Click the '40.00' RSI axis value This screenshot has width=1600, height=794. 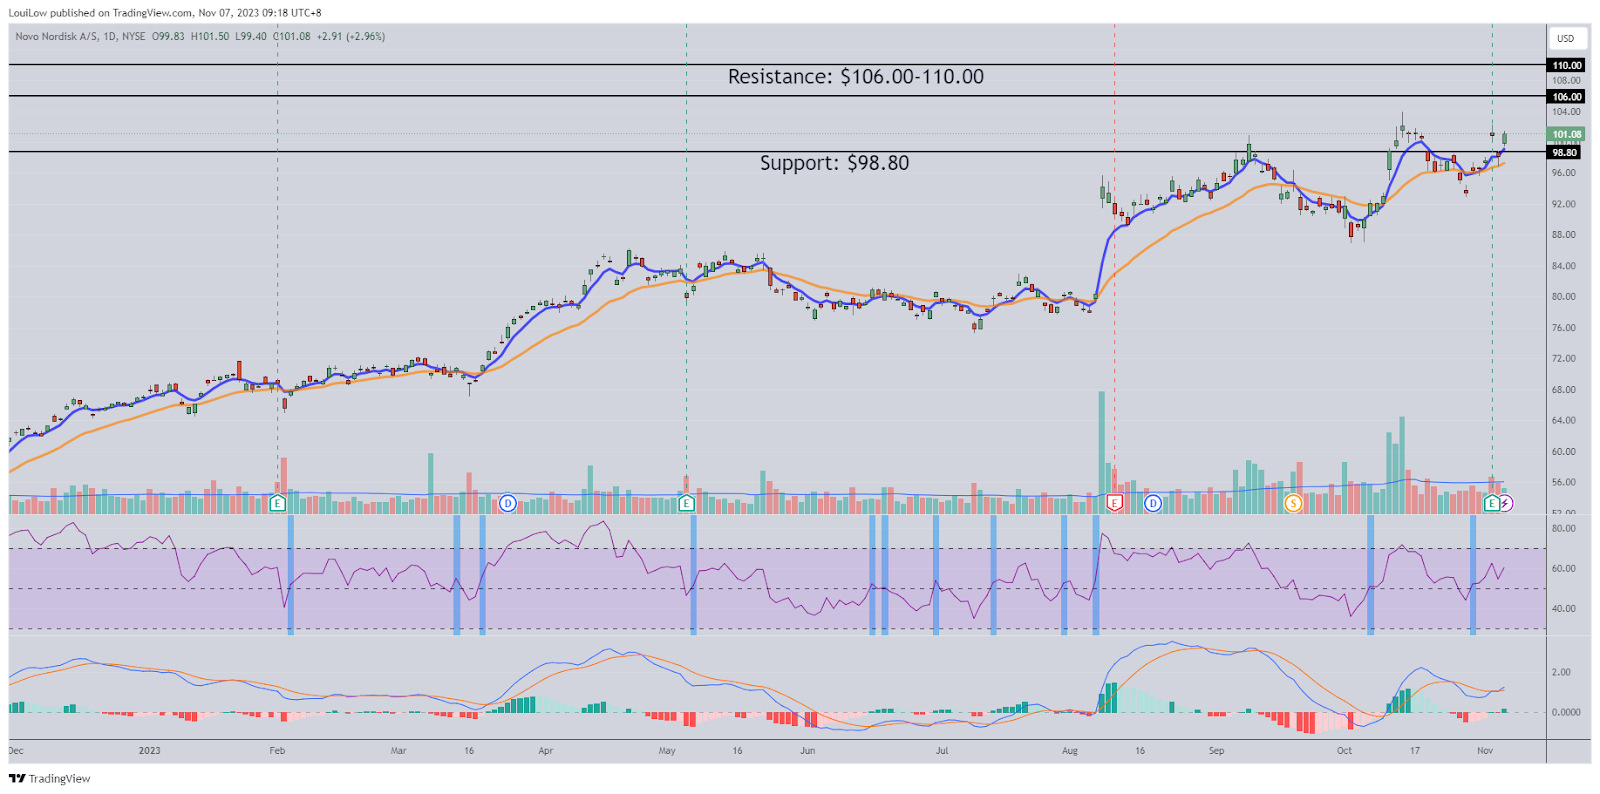pos(1563,608)
